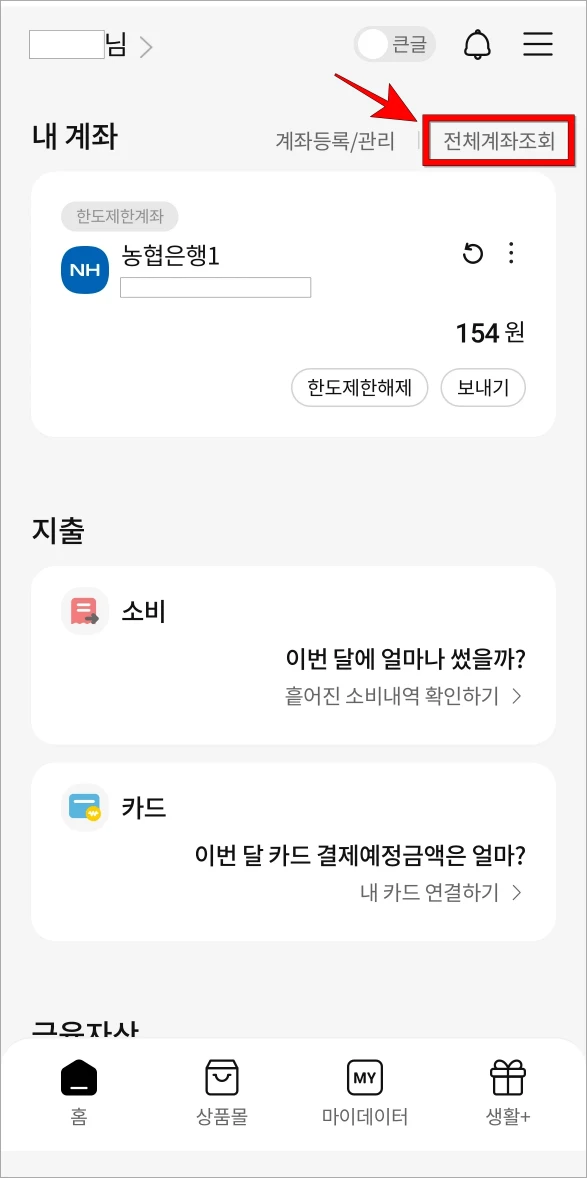Viewport: 587px width, 1178px height.
Task: Click the 소비 spending icon
Action: 85,611
